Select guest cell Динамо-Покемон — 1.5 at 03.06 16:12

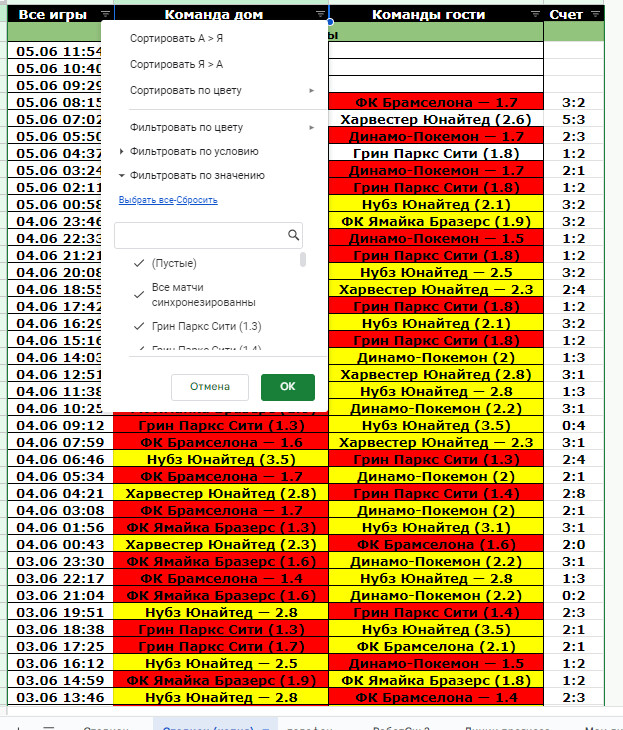point(436,663)
